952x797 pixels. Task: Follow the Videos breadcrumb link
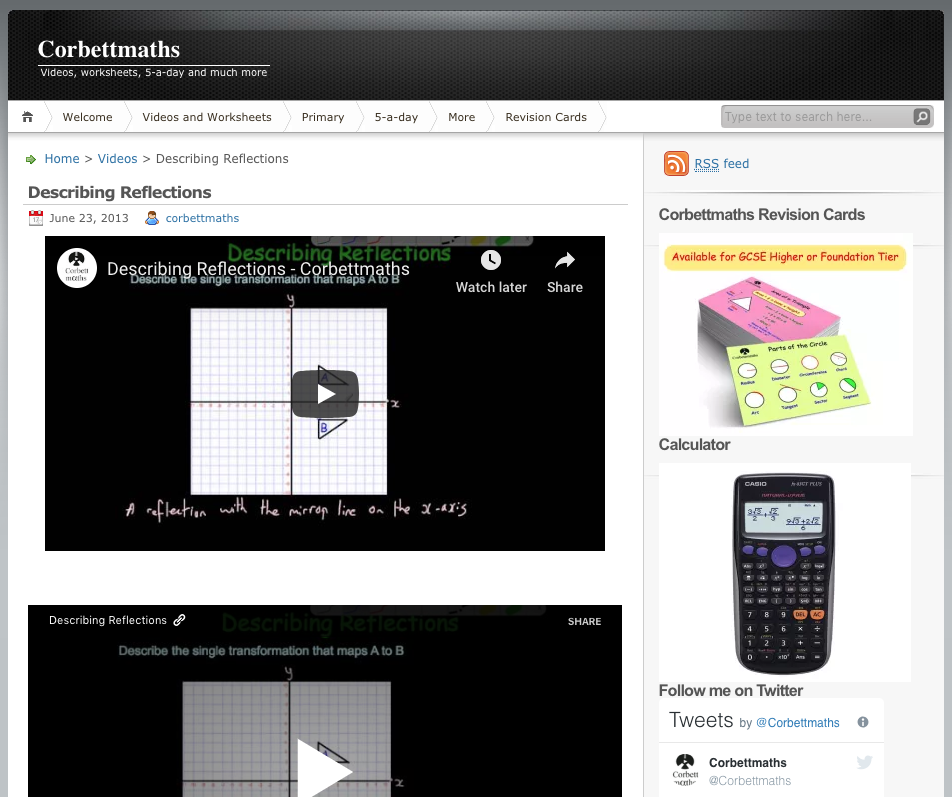click(x=117, y=159)
